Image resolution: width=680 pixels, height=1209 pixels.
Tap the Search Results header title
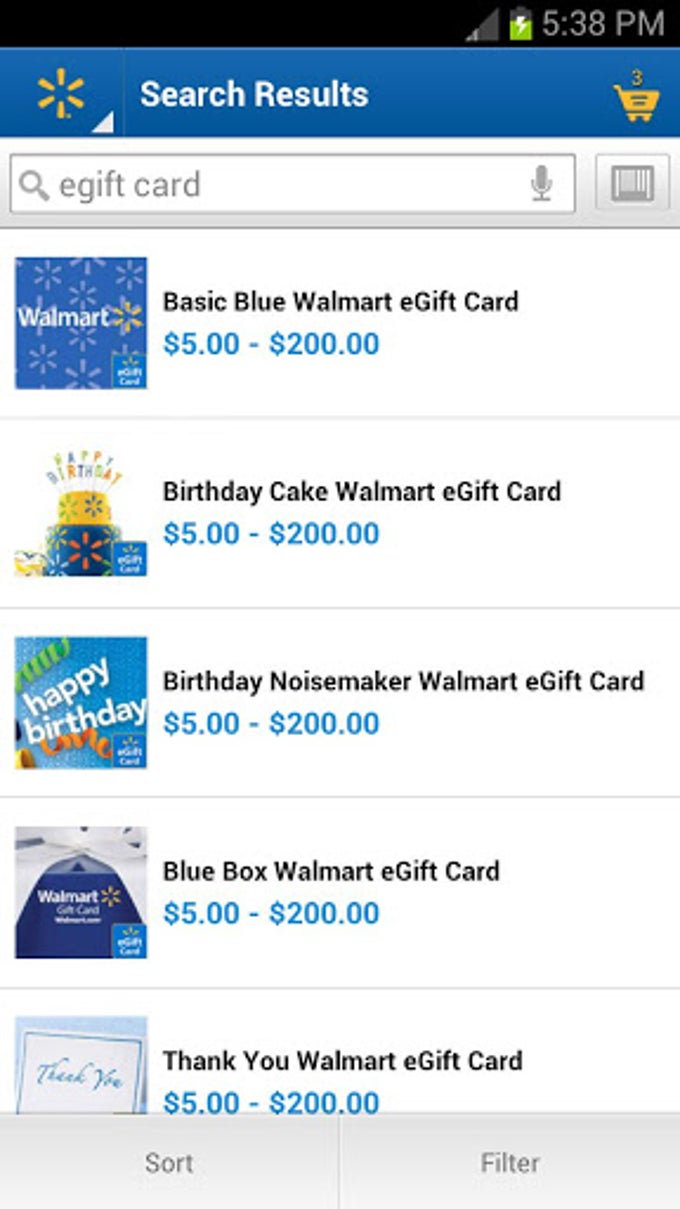point(254,94)
